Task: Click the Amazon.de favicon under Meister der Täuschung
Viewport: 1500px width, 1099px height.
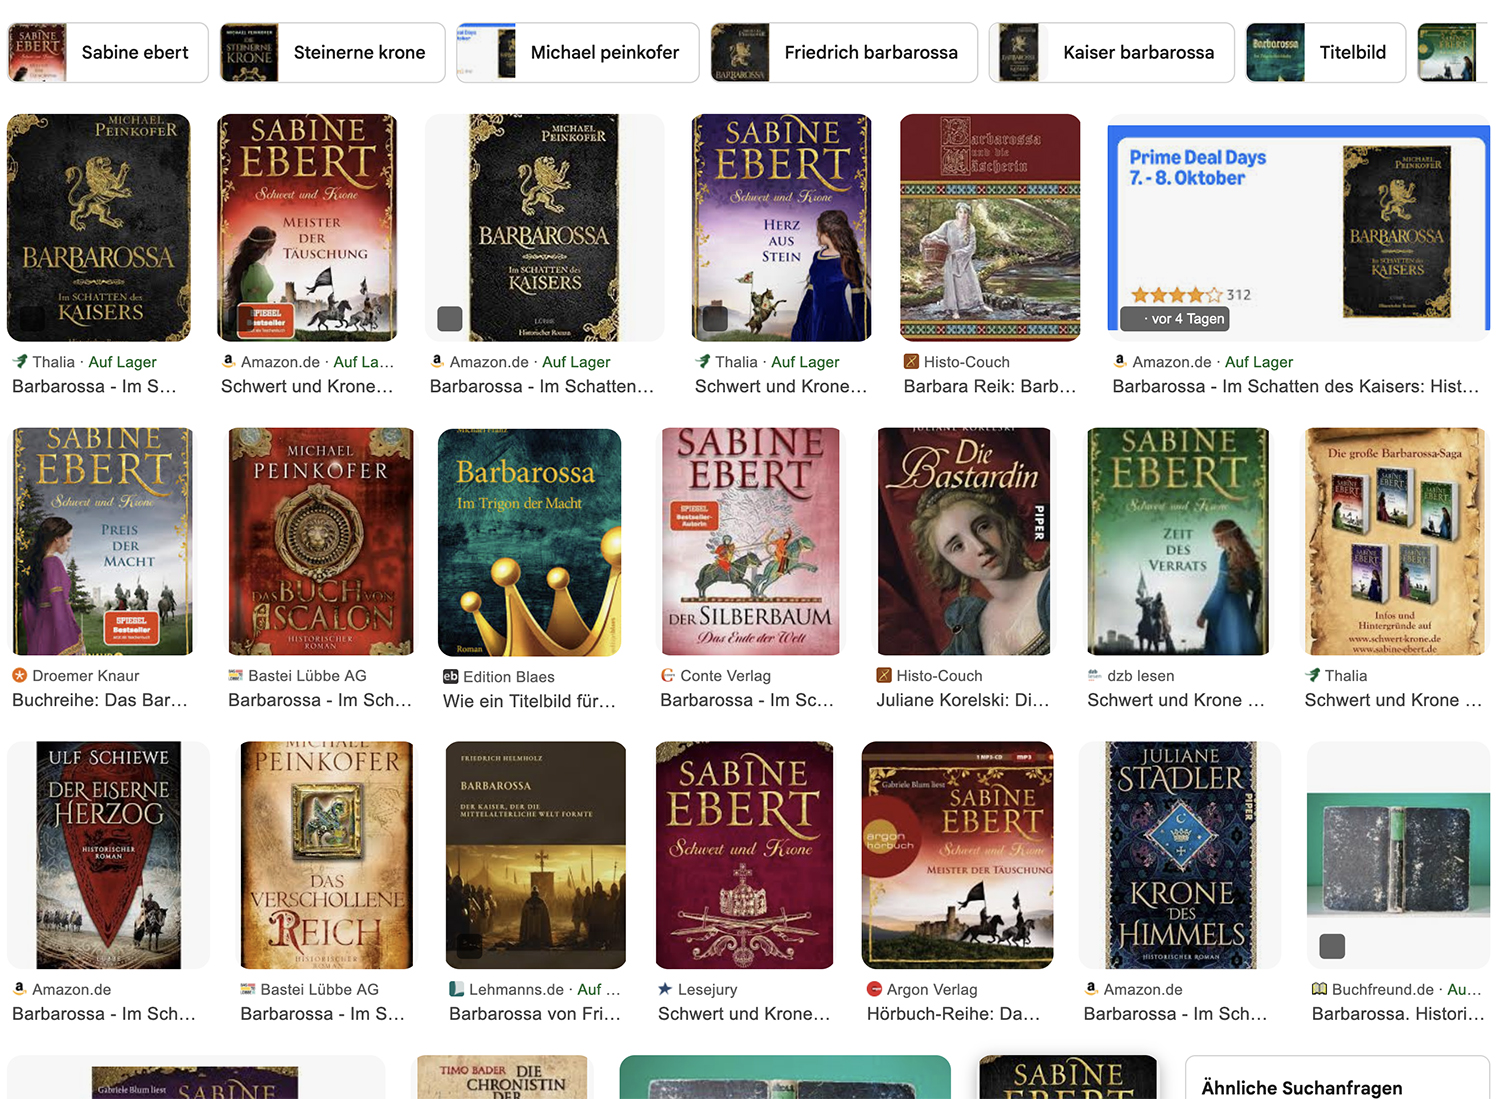Action: [x=229, y=362]
